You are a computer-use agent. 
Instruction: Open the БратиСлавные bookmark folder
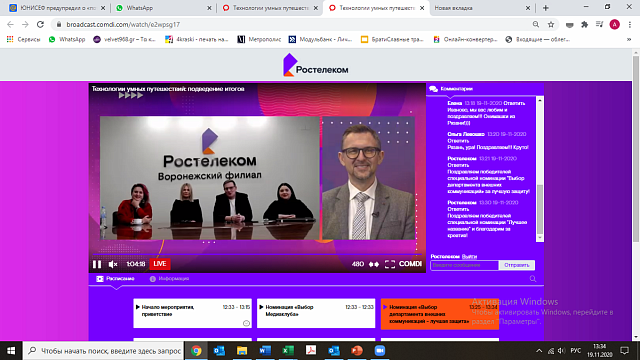pyautogui.click(x=393, y=40)
